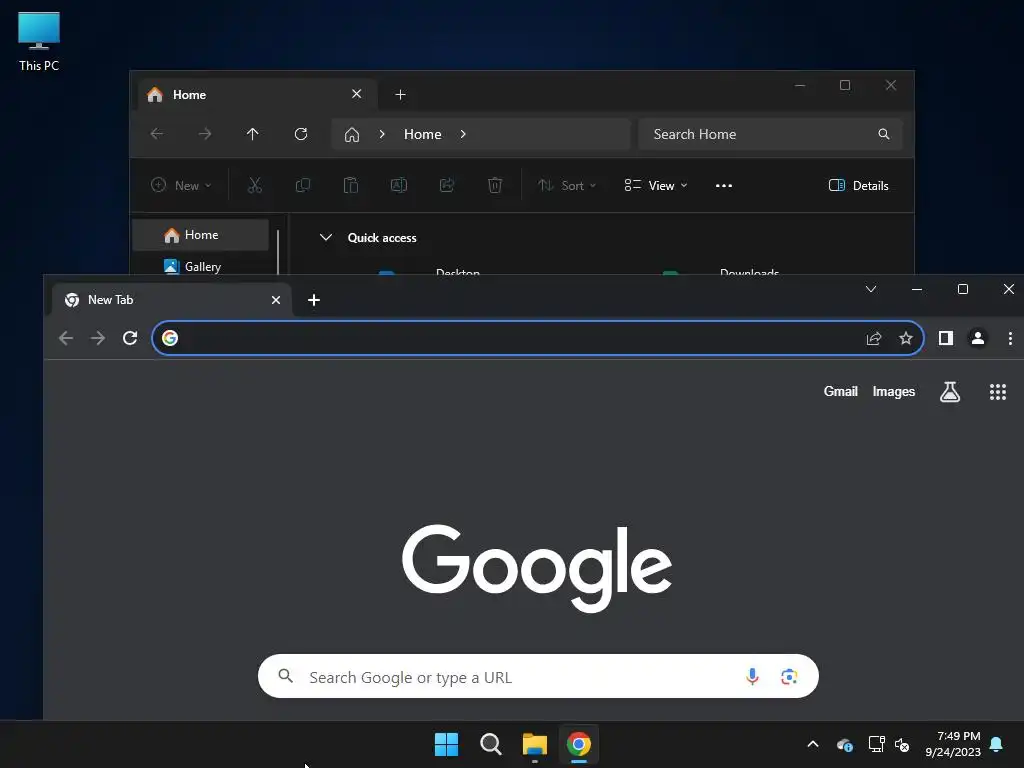Click network icon in system tray
Viewport: 1024px width, 768px height.
point(876,744)
